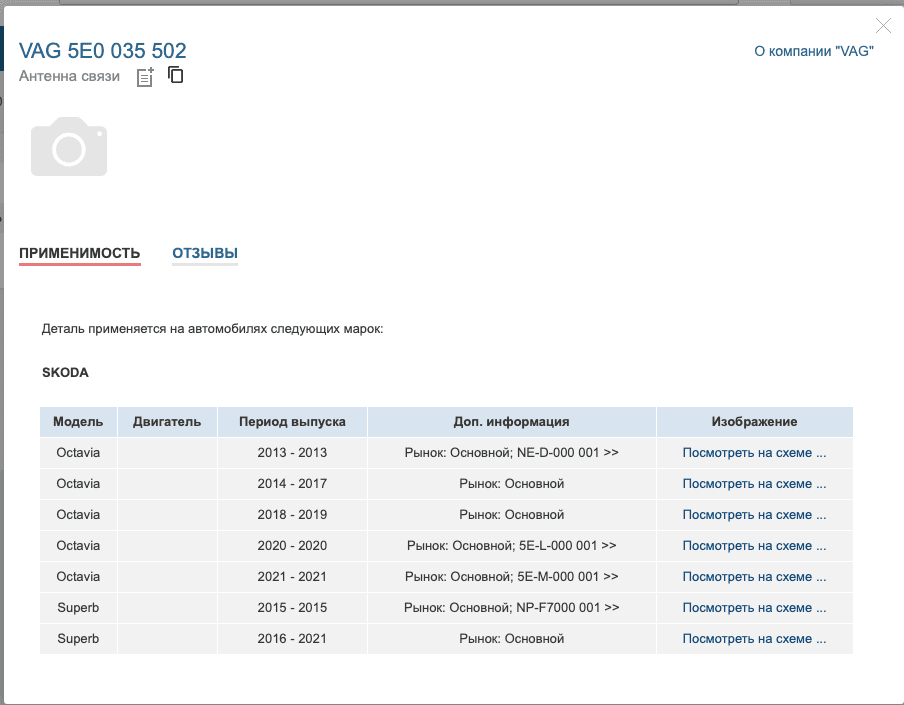The height and width of the screenshot is (705, 904).
Task: Click the SKODA brand heading
Action: (x=65, y=372)
